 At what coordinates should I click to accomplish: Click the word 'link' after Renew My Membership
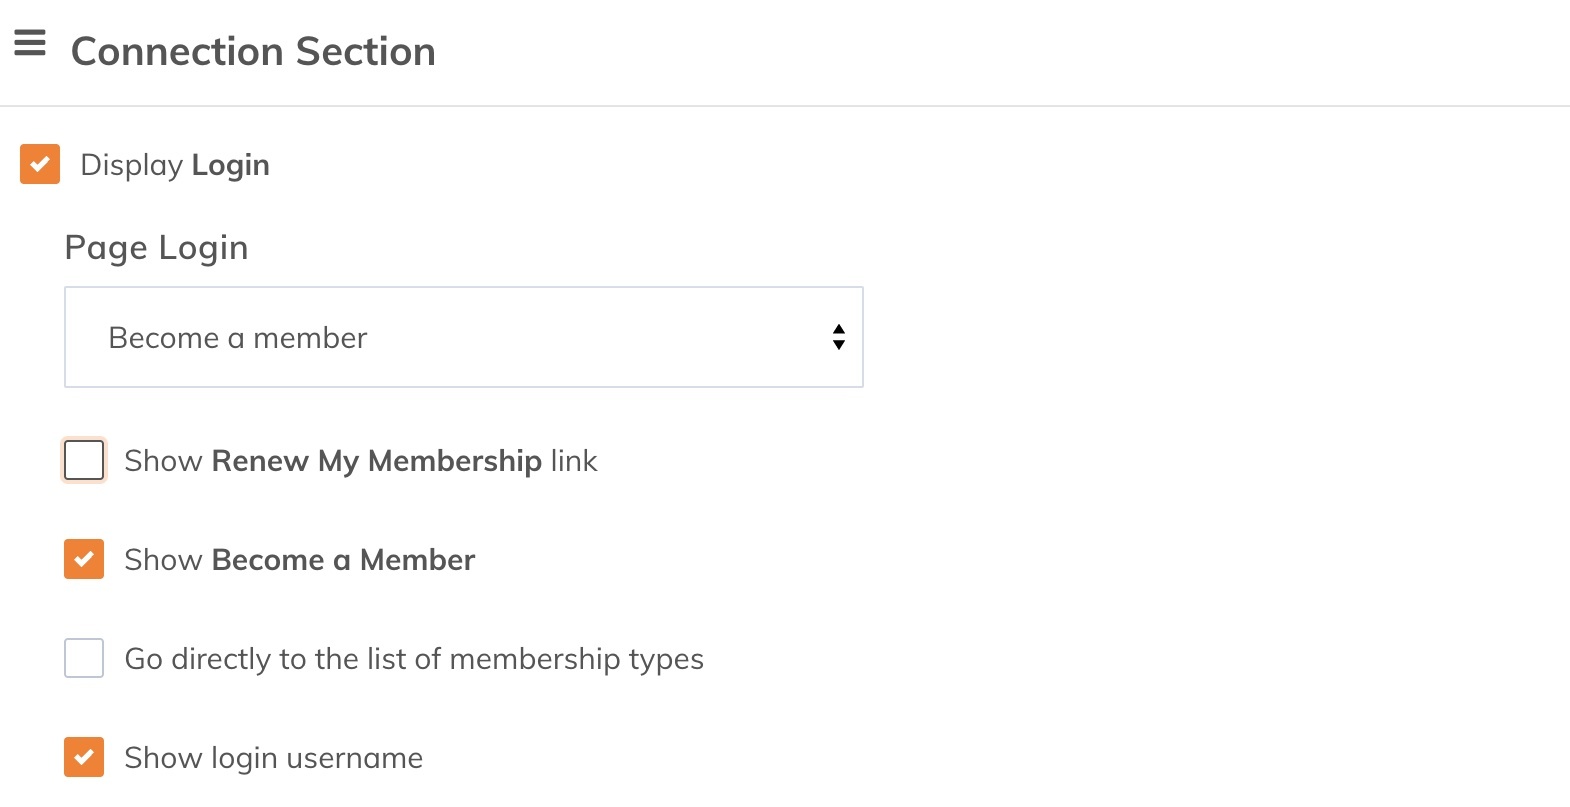click(x=573, y=461)
